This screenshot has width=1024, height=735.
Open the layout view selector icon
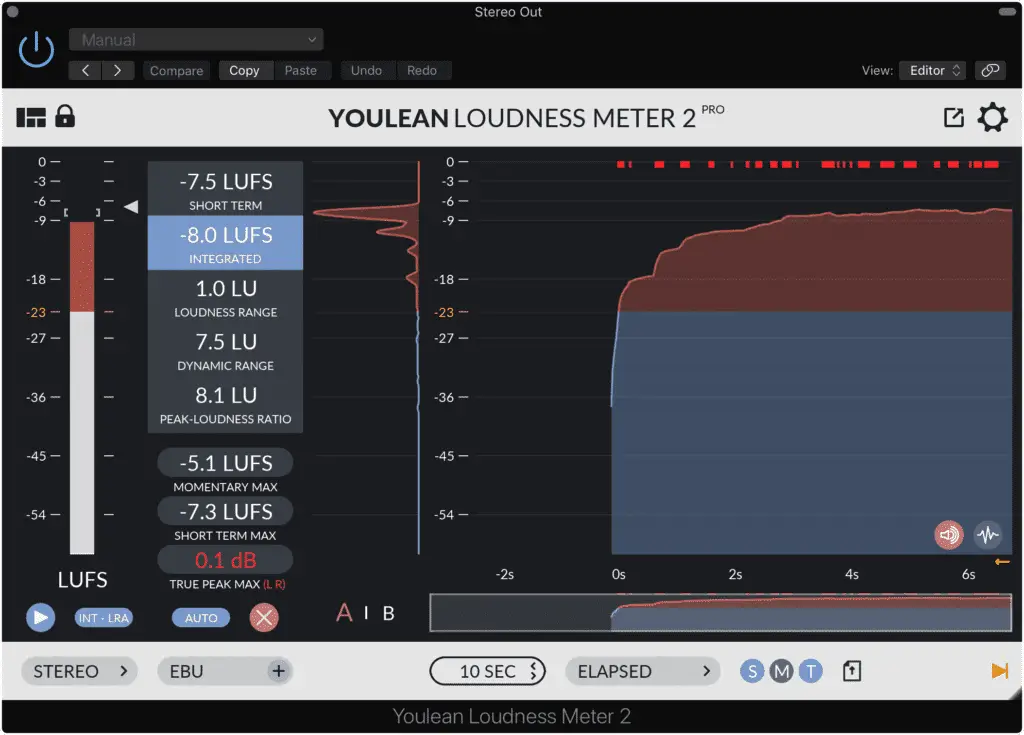31,118
